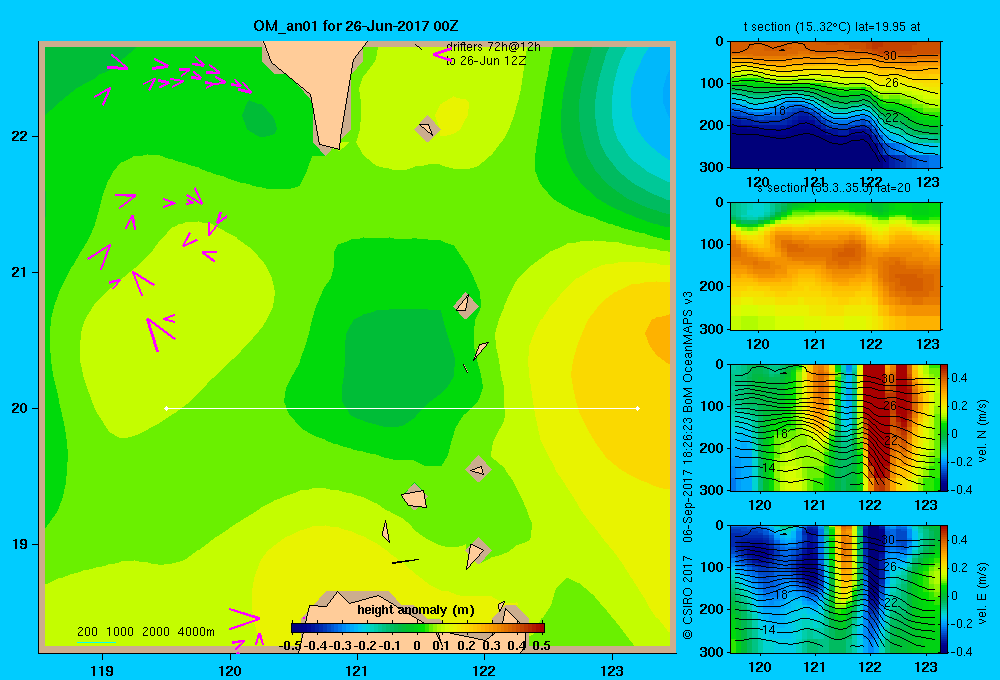Click the height anomaly color bar
Screen dimensions: 1000x680
(418, 628)
